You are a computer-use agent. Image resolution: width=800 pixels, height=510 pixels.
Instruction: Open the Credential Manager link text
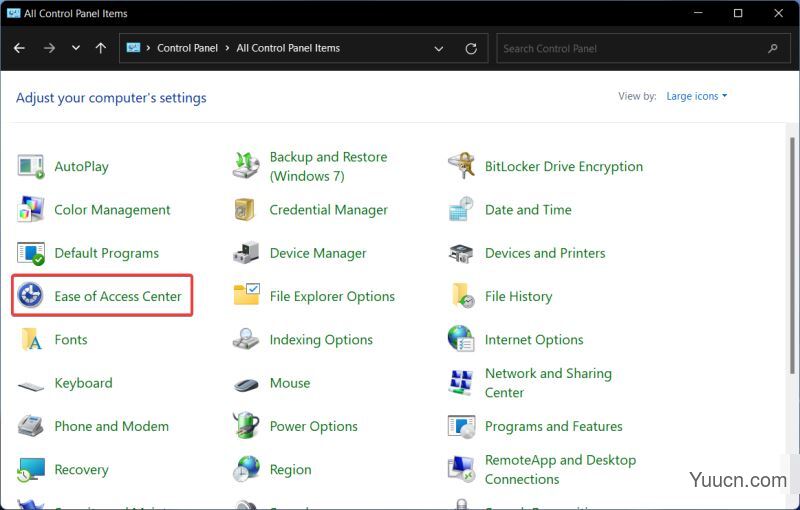pyautogui.click(x=329, y=210)
